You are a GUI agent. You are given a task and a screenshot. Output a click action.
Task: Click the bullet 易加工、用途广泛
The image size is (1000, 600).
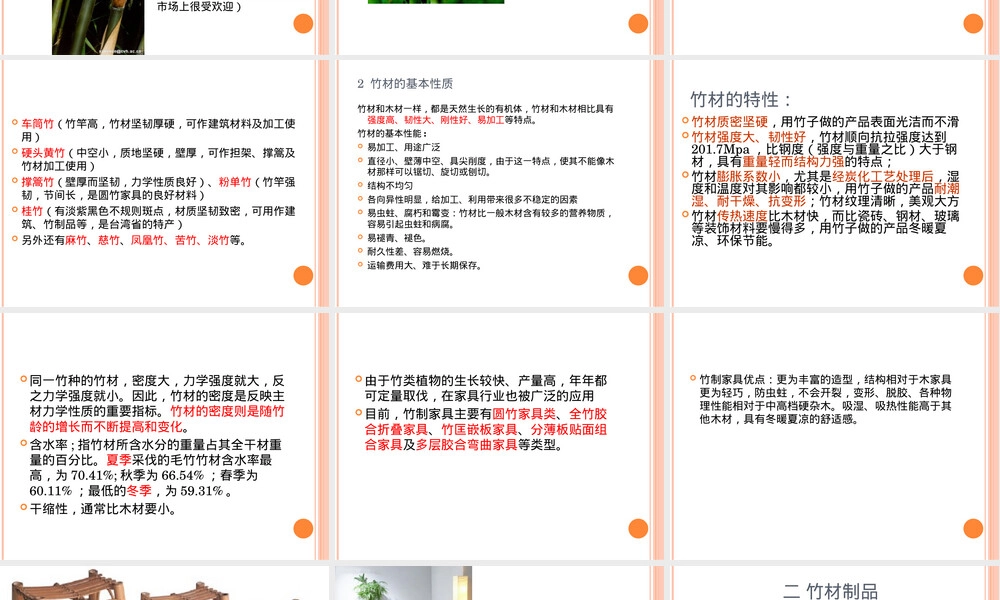pos(403,147)
